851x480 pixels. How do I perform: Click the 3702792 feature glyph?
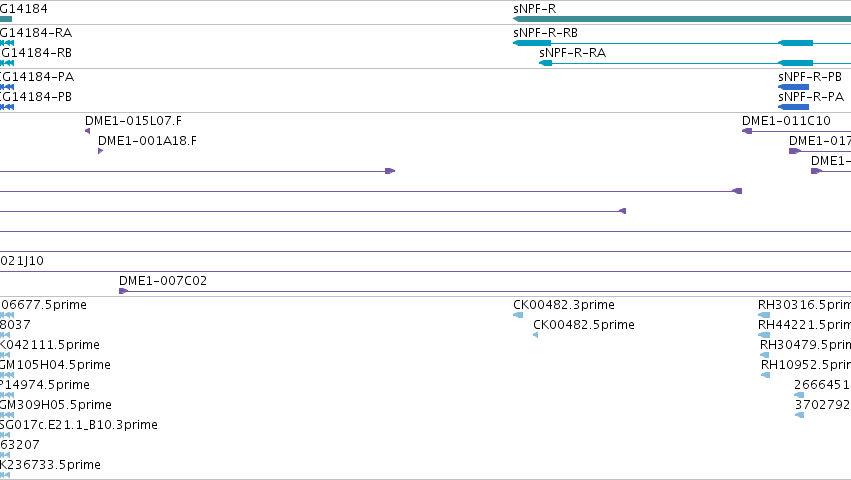799,415
